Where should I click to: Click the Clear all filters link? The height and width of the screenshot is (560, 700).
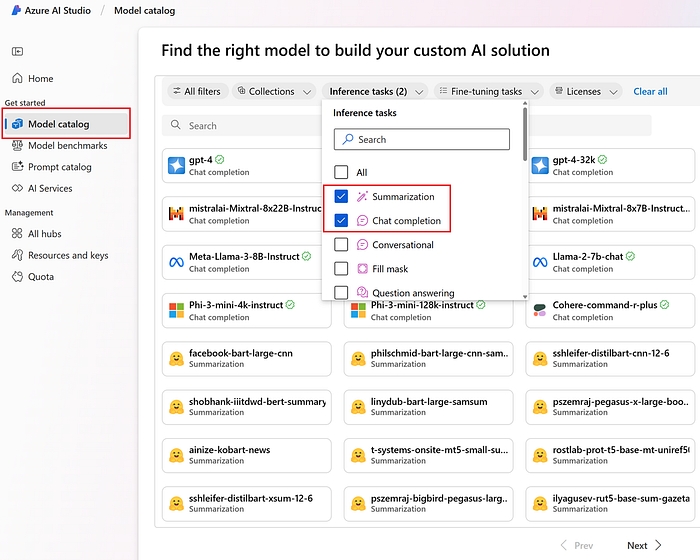coord(650,92)
